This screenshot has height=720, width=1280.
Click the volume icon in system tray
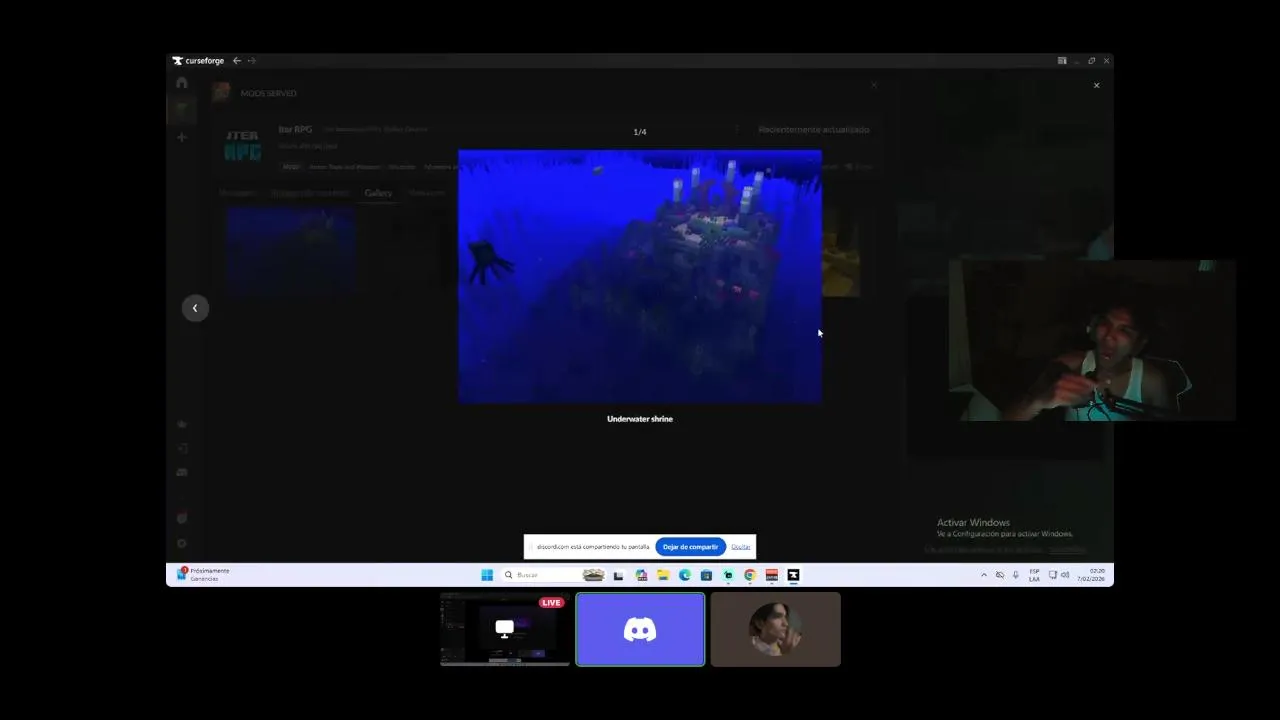coord(1064,575)
